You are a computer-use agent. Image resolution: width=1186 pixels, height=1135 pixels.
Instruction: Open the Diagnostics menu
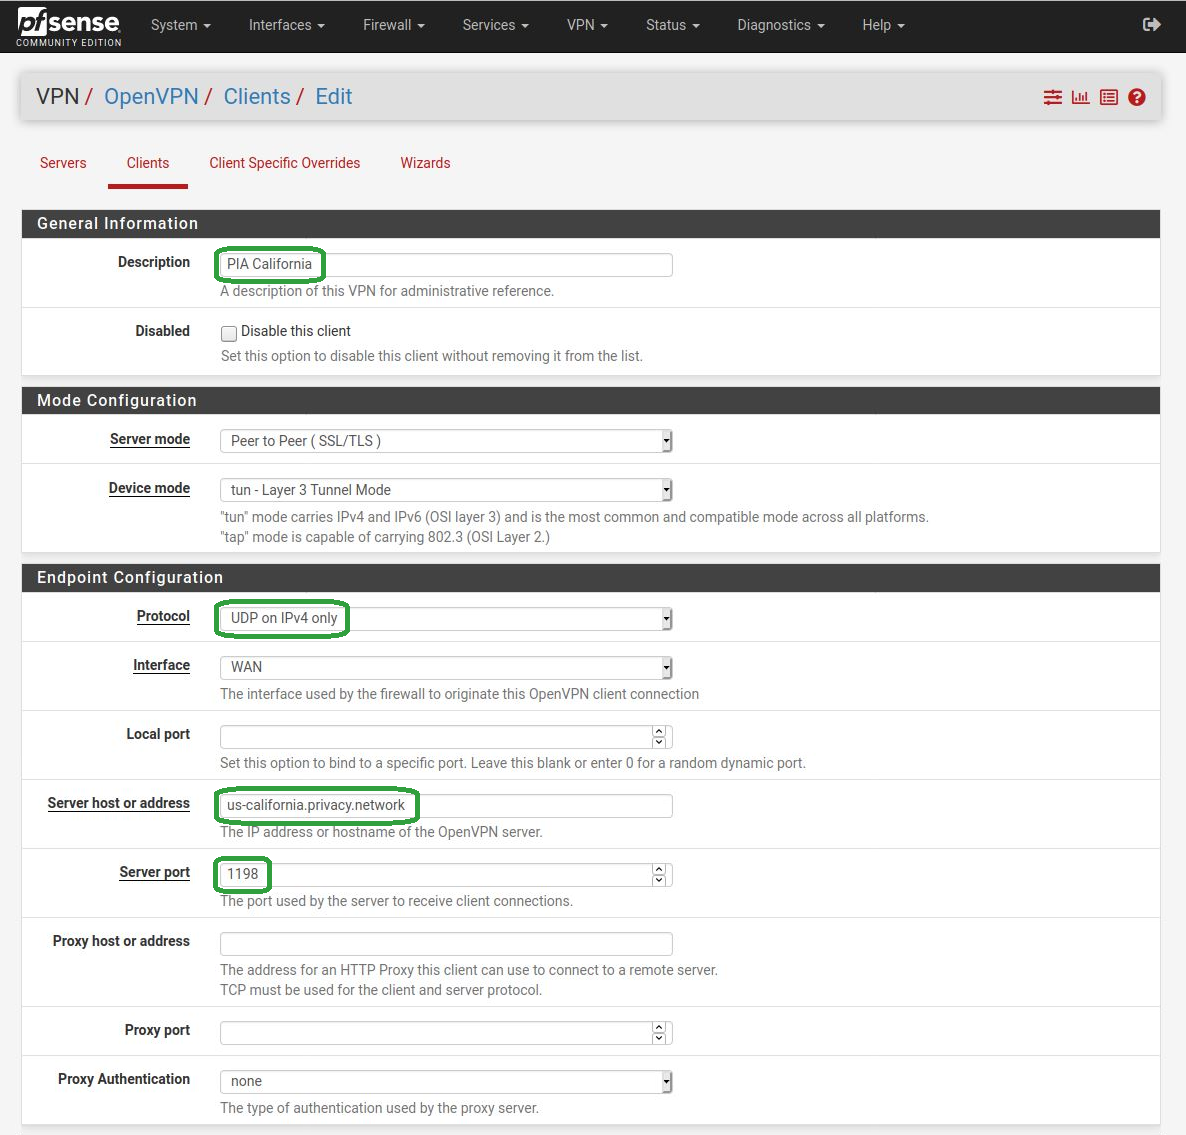point(780,25)
